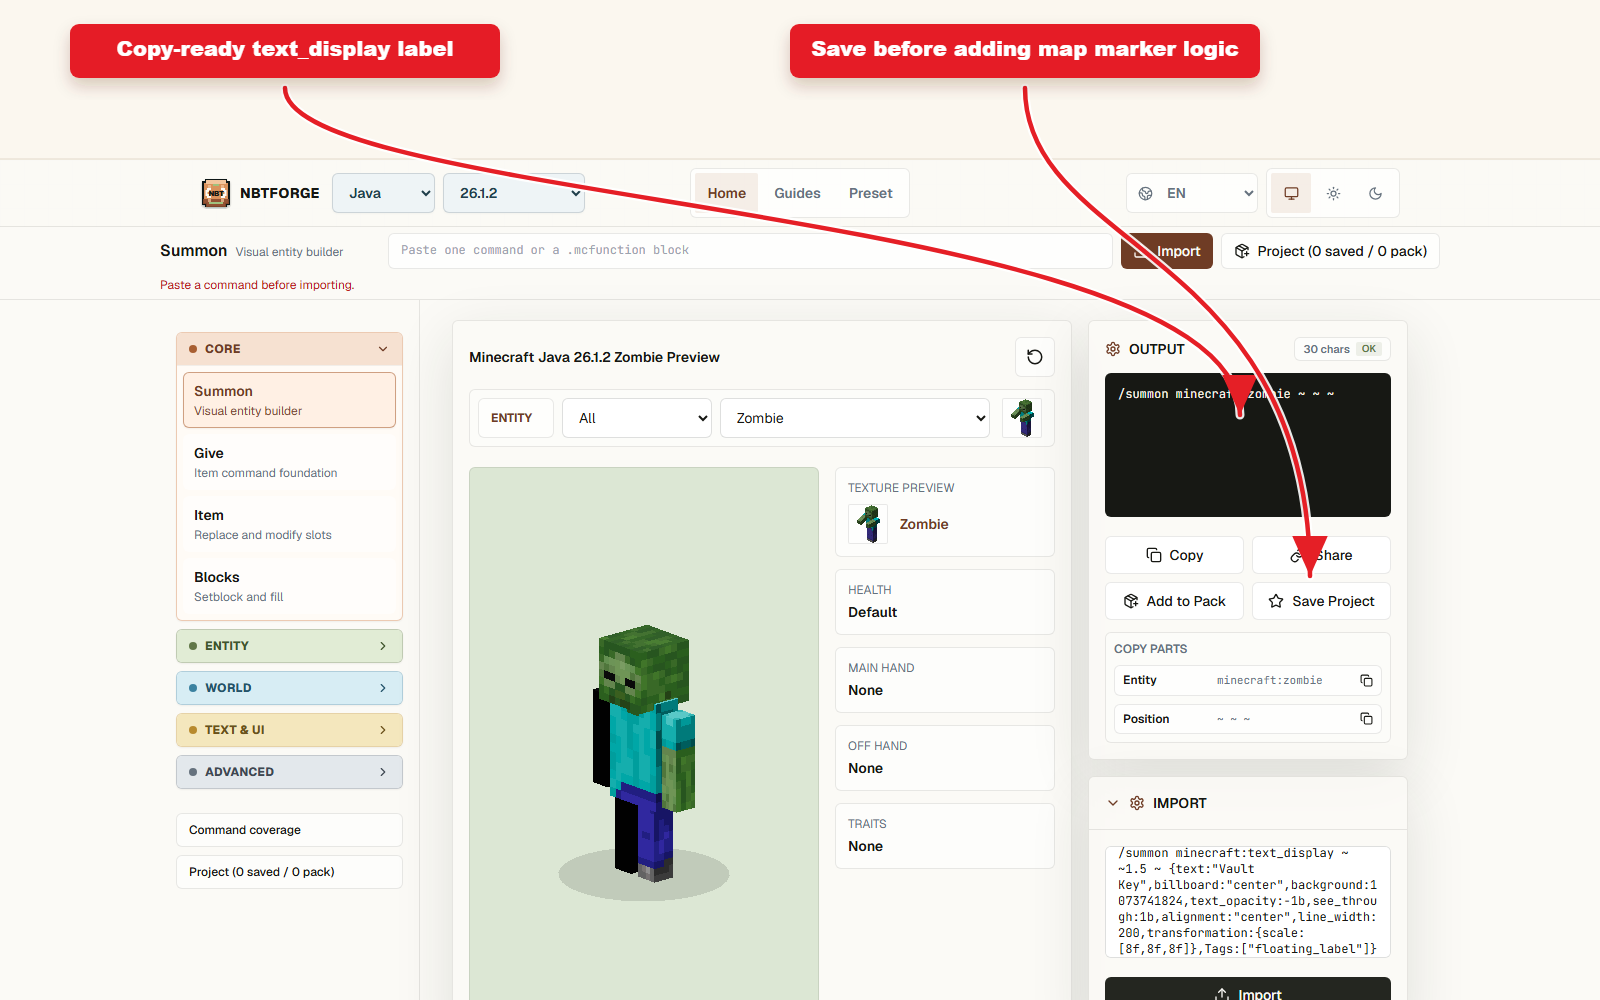1600x1000 pixels.
Task: Open the HEALTH Default card
Action: (x=945, y=602)
